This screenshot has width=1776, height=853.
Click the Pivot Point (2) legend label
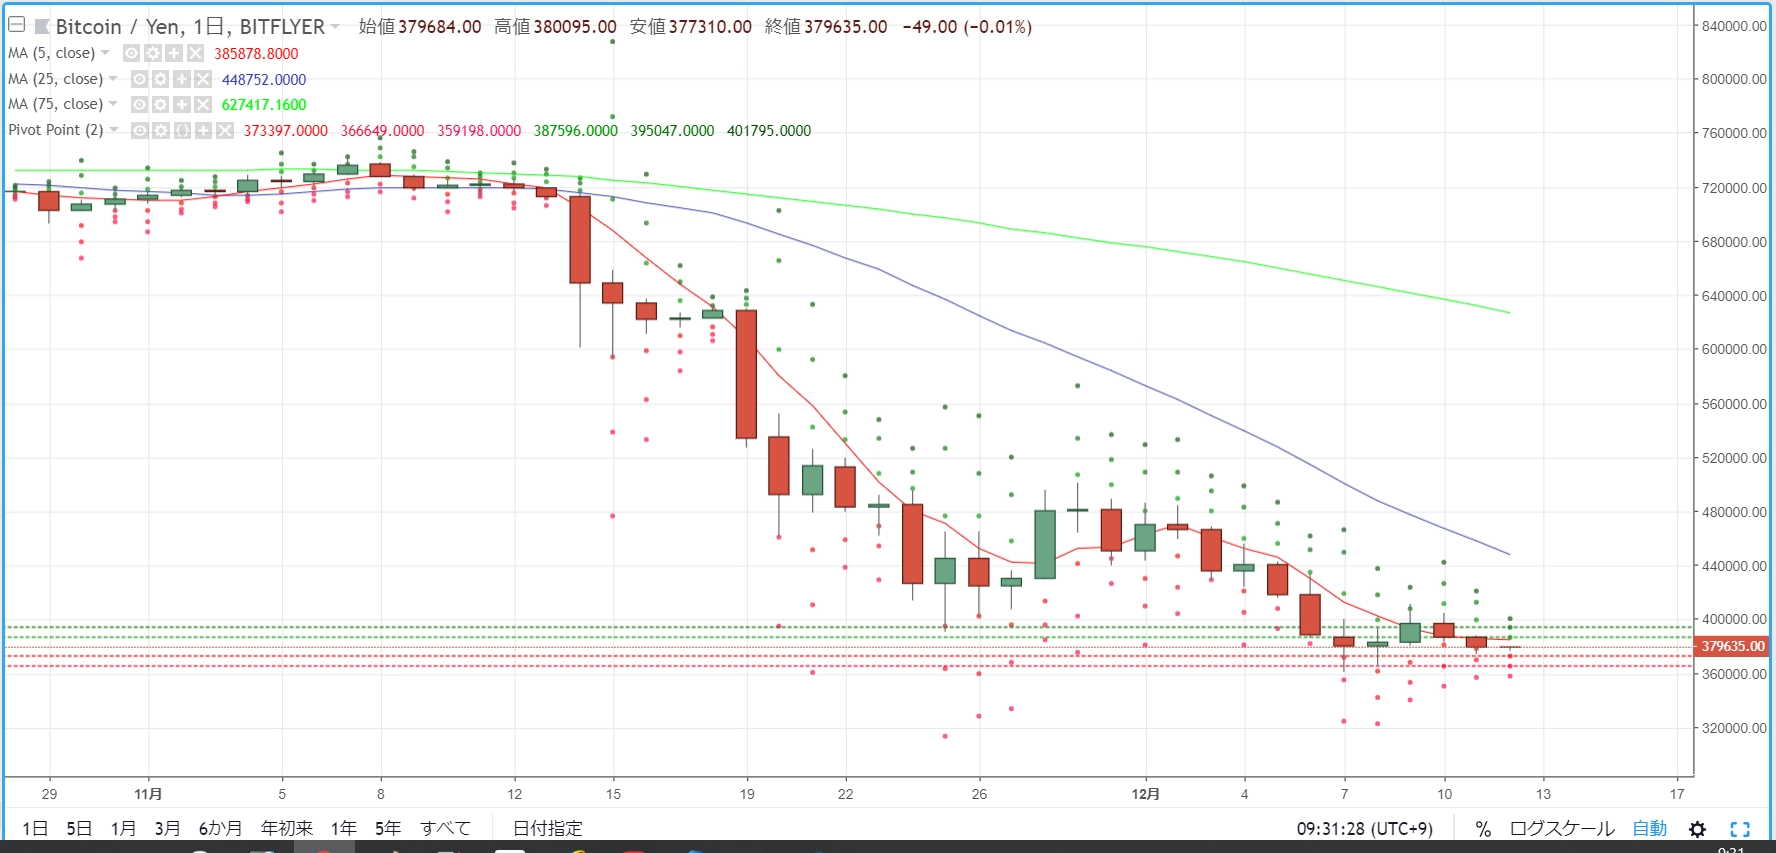[x=56, y=130]
